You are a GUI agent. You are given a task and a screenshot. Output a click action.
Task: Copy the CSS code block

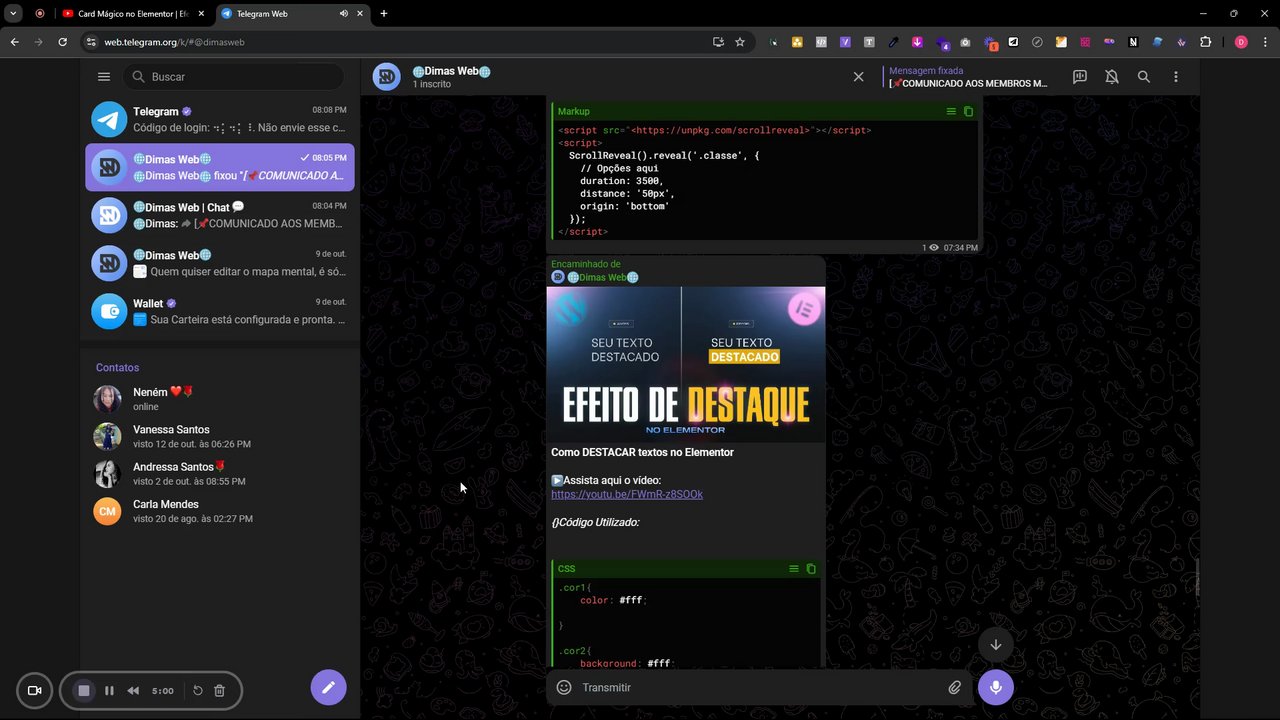(811, 569)
